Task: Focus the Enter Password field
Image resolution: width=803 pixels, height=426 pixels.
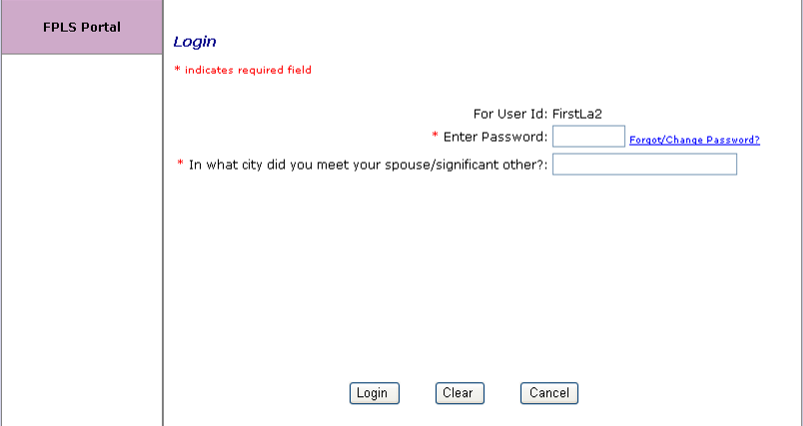Action: (x=588, y=136)
